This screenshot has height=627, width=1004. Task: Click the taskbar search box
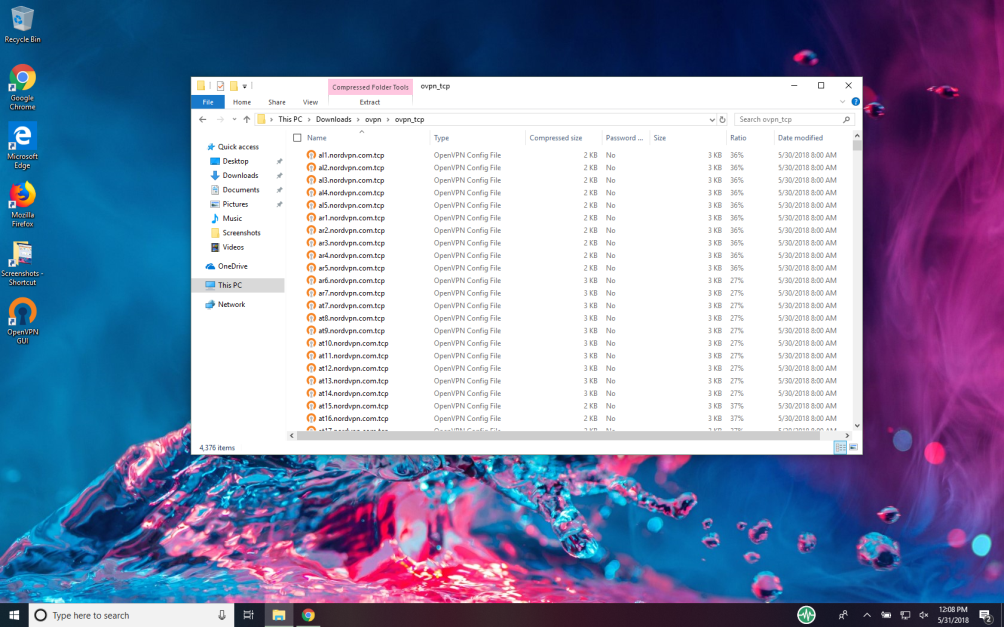coord(131,615)
